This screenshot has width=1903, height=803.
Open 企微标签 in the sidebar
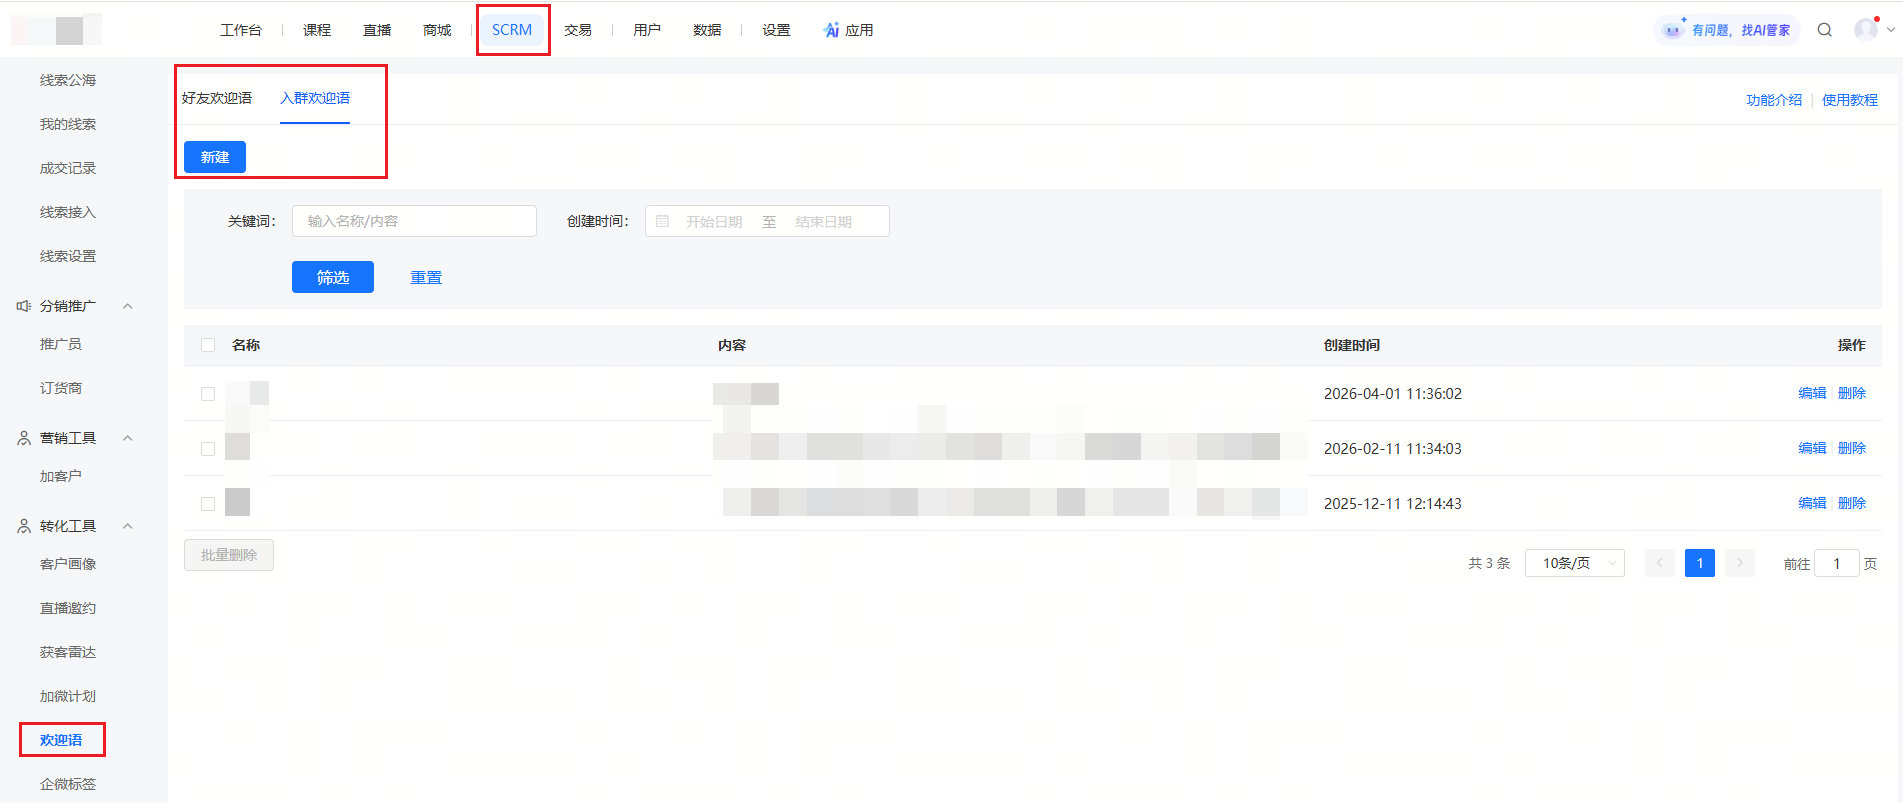click(x=68, y=784)
